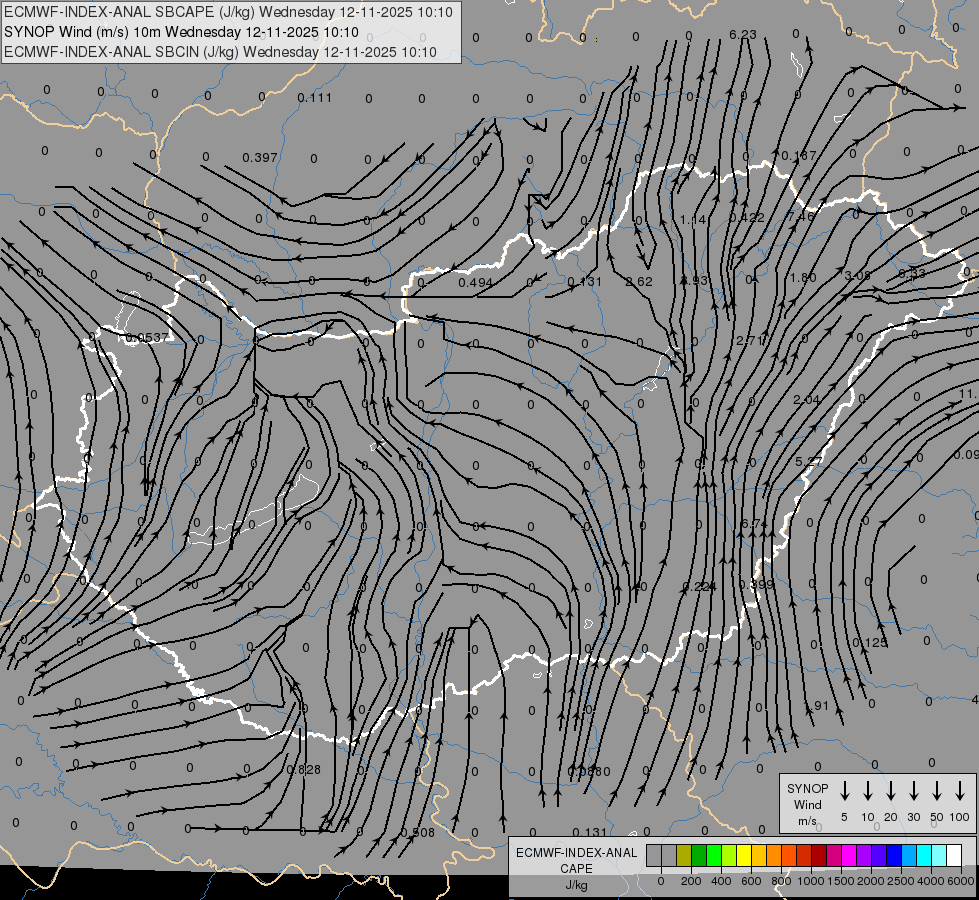Click the 5.27 value on the map
This screenshot has width=979, height=900.
point(809,462)
